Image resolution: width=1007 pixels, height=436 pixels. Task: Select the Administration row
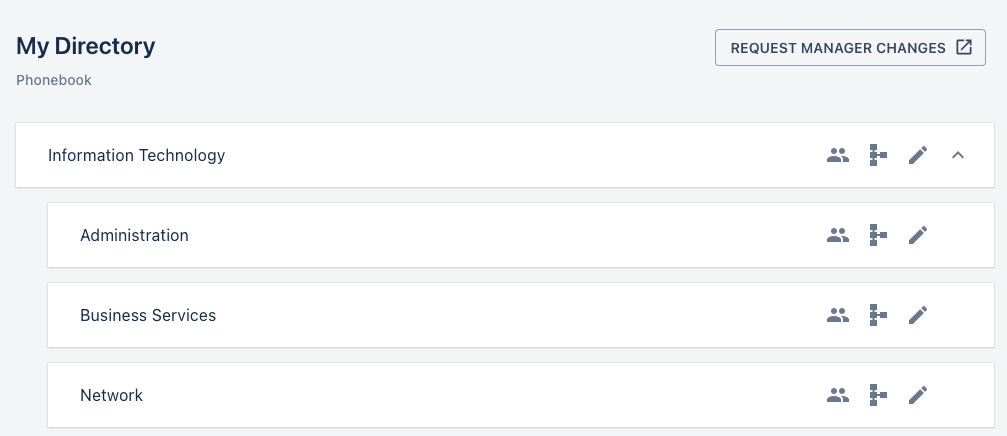(134, 235)
